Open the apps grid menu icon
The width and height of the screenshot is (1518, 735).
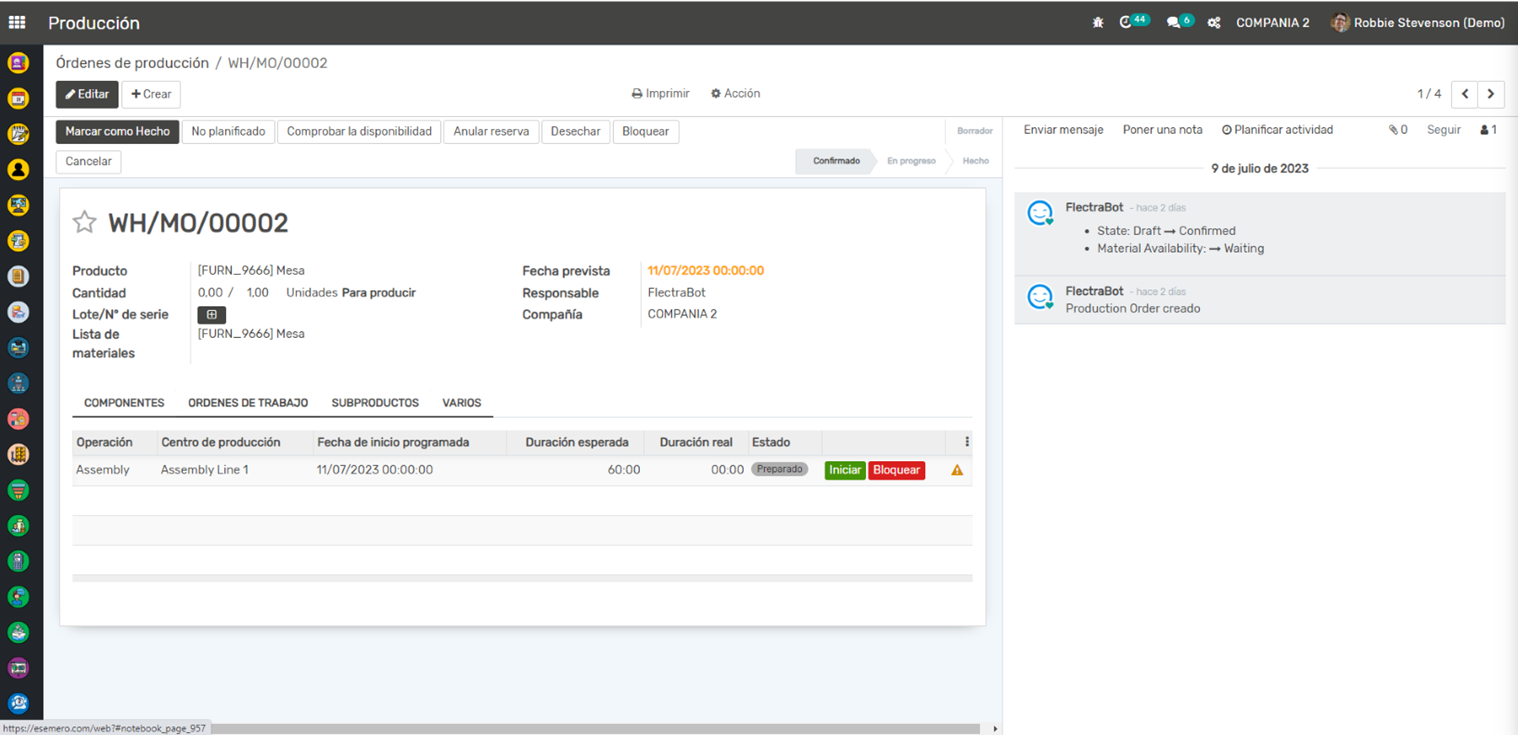[x=17, y=22]
